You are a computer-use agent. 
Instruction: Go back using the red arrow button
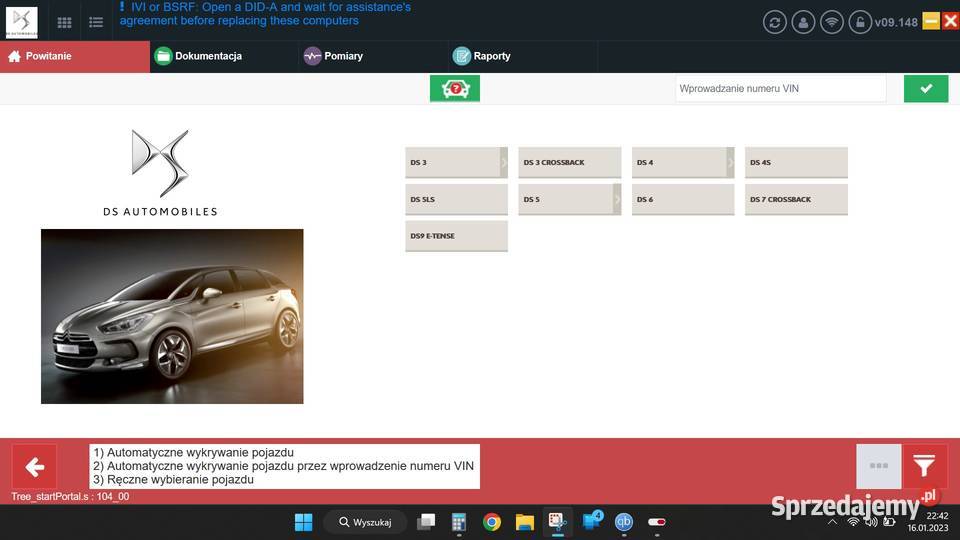coord(34,467)
